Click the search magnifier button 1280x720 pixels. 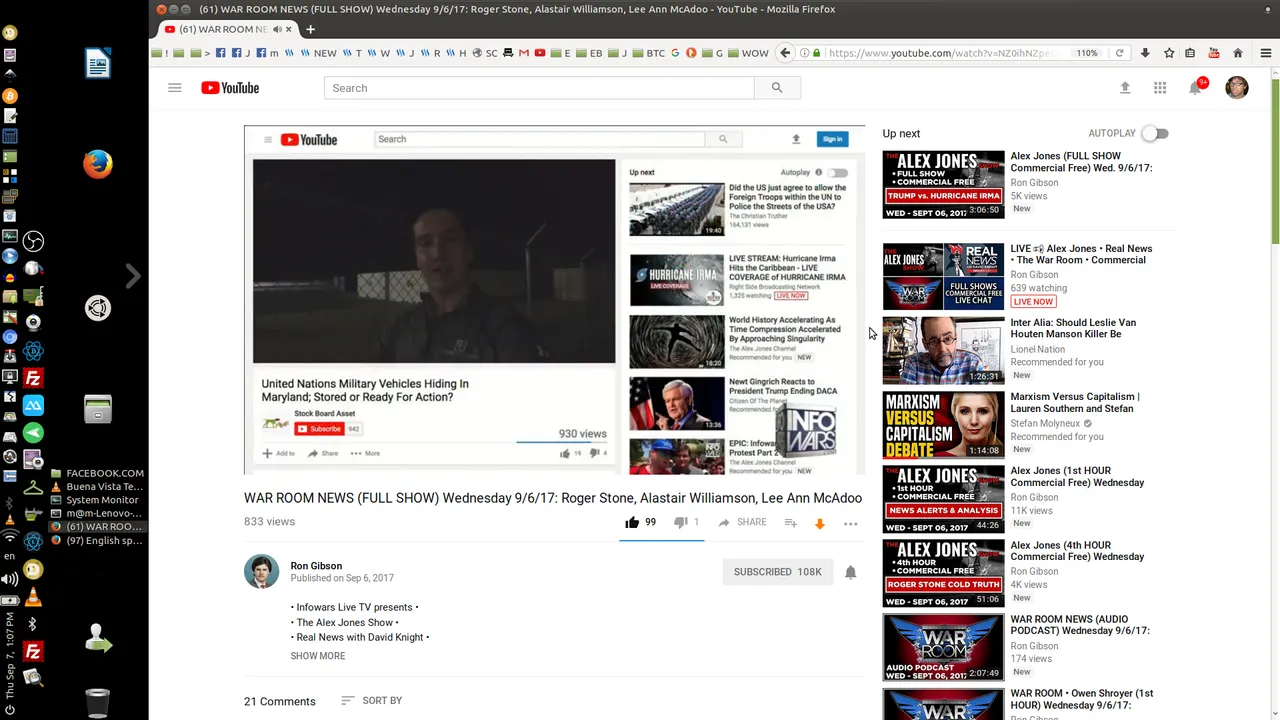click(x=777, y=88)
